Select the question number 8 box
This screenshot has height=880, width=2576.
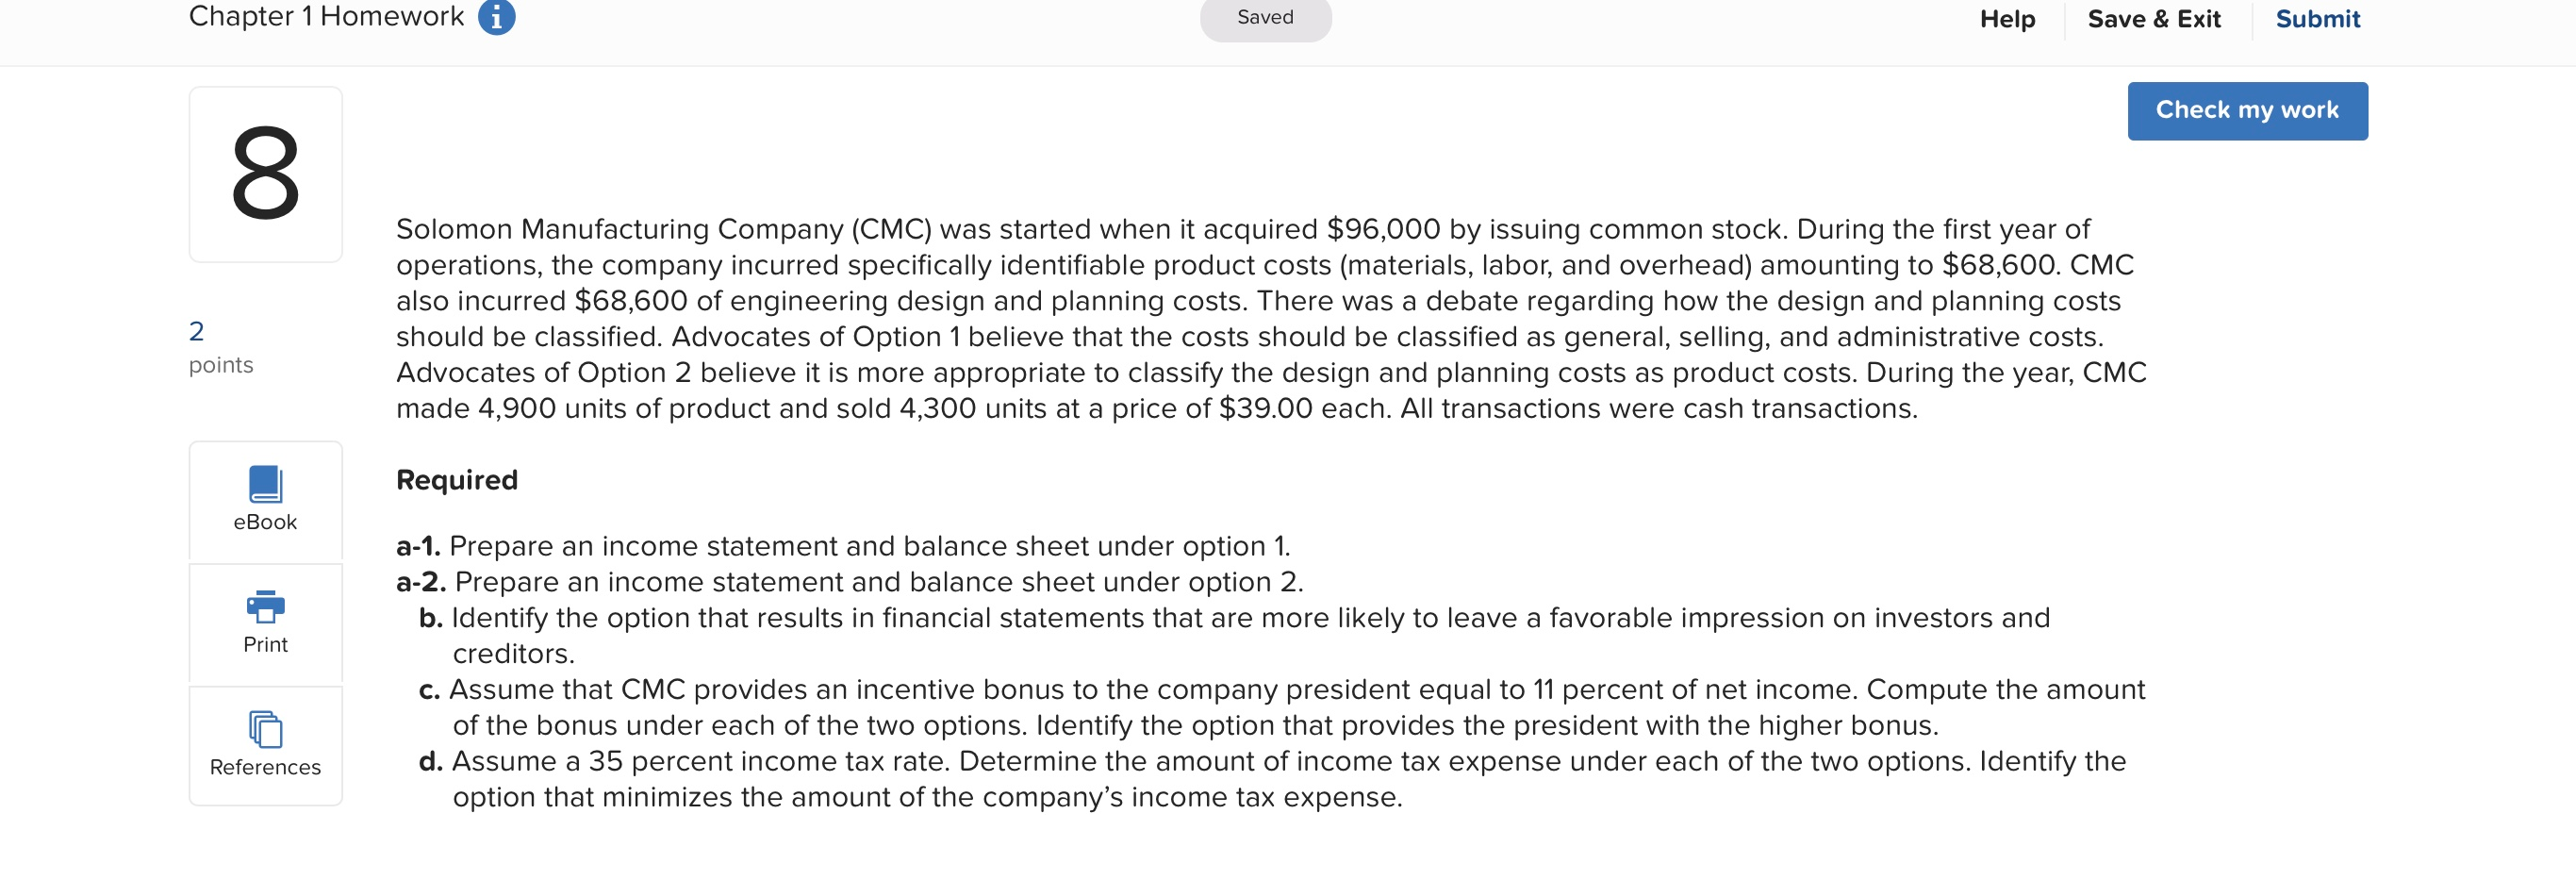(264, 174)
